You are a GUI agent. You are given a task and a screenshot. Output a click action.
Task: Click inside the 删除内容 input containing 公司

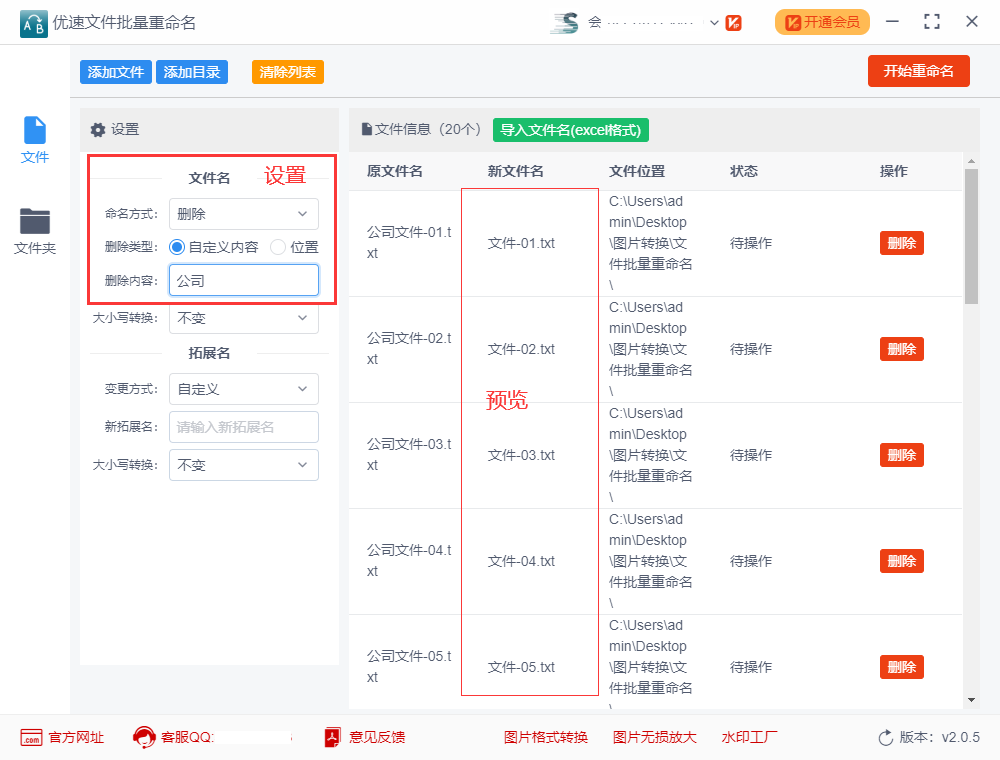(243, 280)
